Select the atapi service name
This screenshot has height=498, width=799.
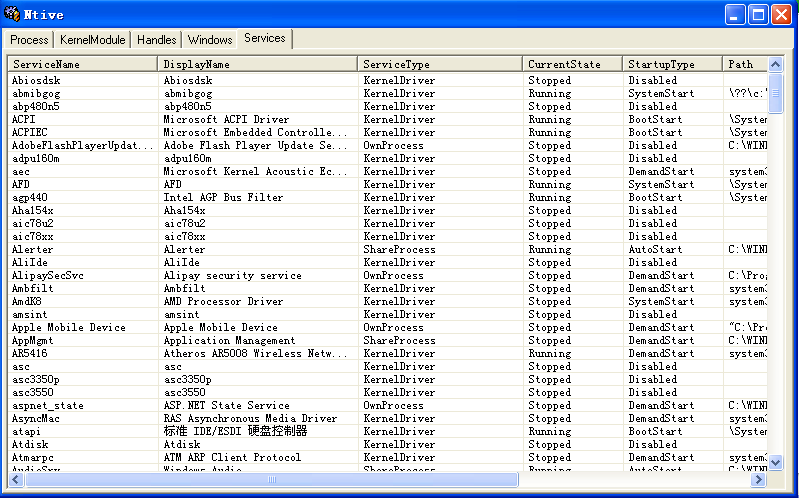coord(26,431)
